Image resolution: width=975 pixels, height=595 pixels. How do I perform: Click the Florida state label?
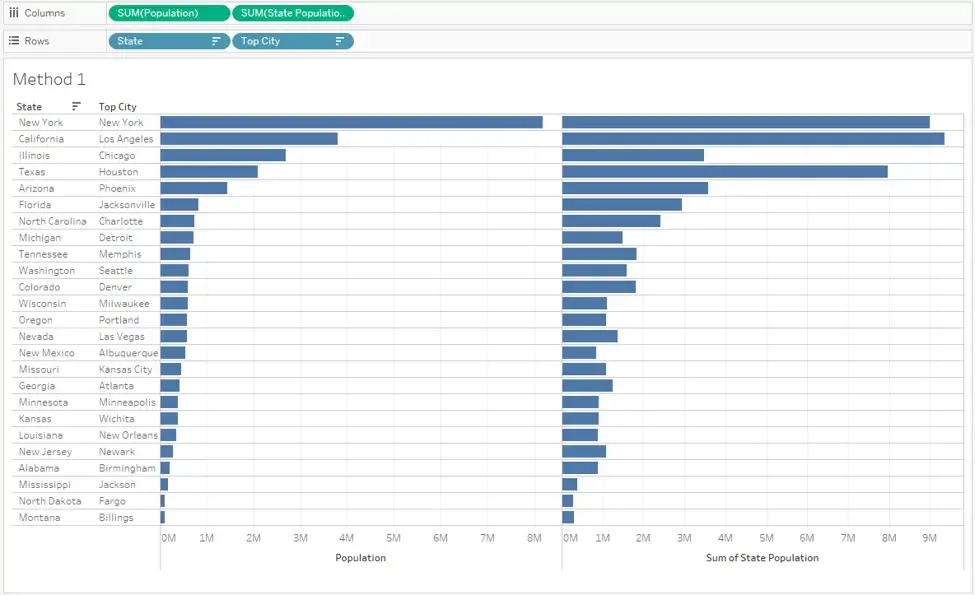click(35, 205)
